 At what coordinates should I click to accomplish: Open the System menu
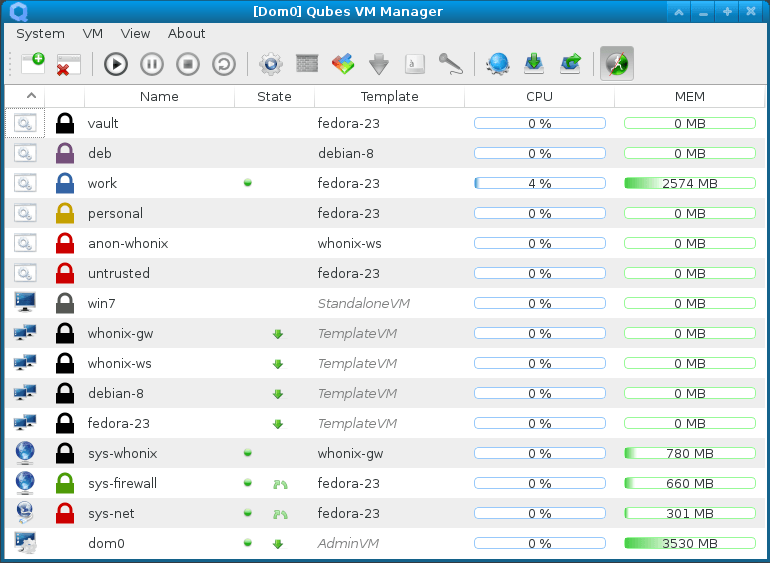point(40,33)
